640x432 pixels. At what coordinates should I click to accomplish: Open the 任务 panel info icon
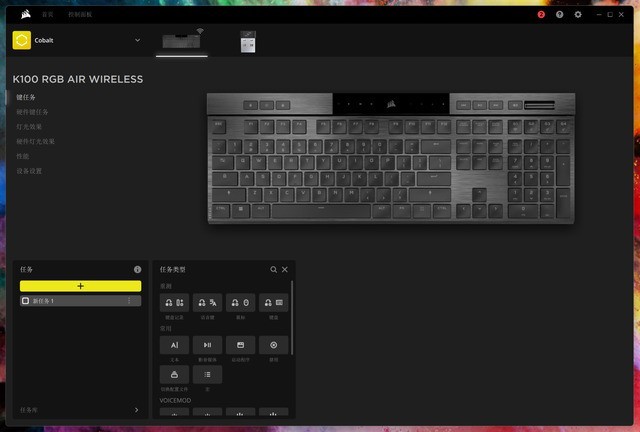tap(138, 269)
